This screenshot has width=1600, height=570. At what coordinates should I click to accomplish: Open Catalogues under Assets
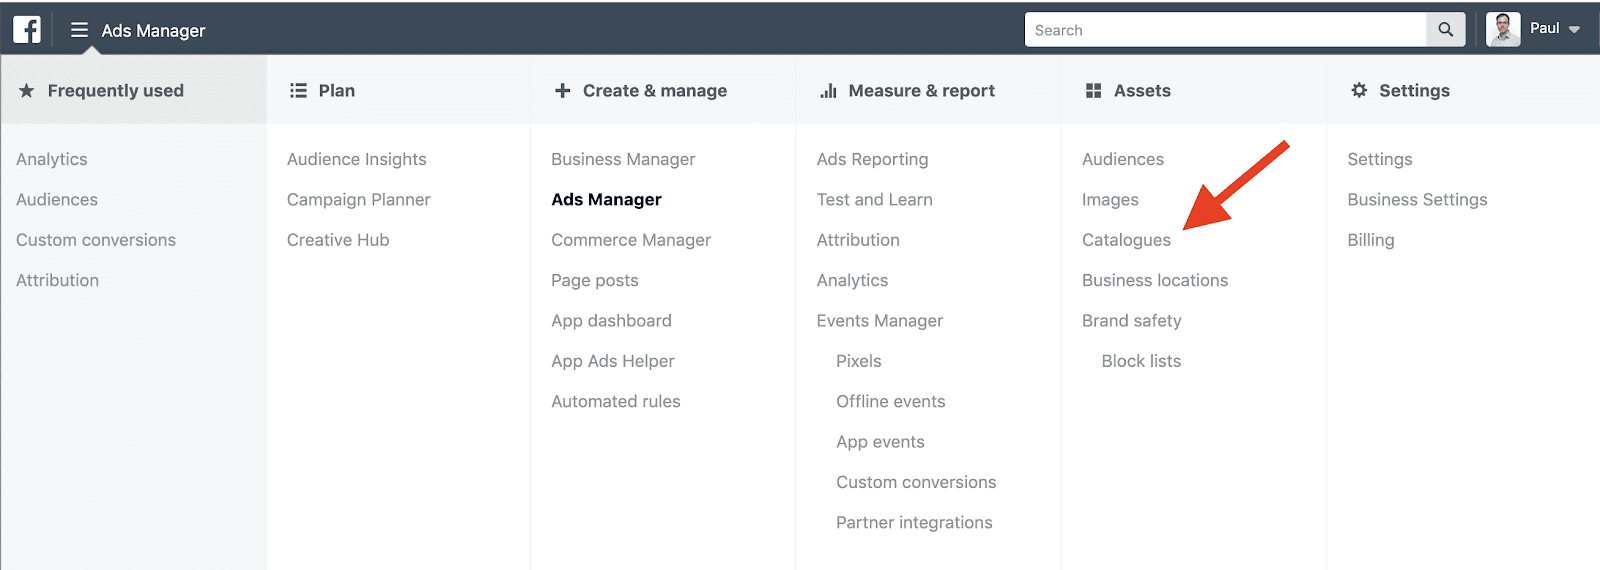click(1126, 240)
